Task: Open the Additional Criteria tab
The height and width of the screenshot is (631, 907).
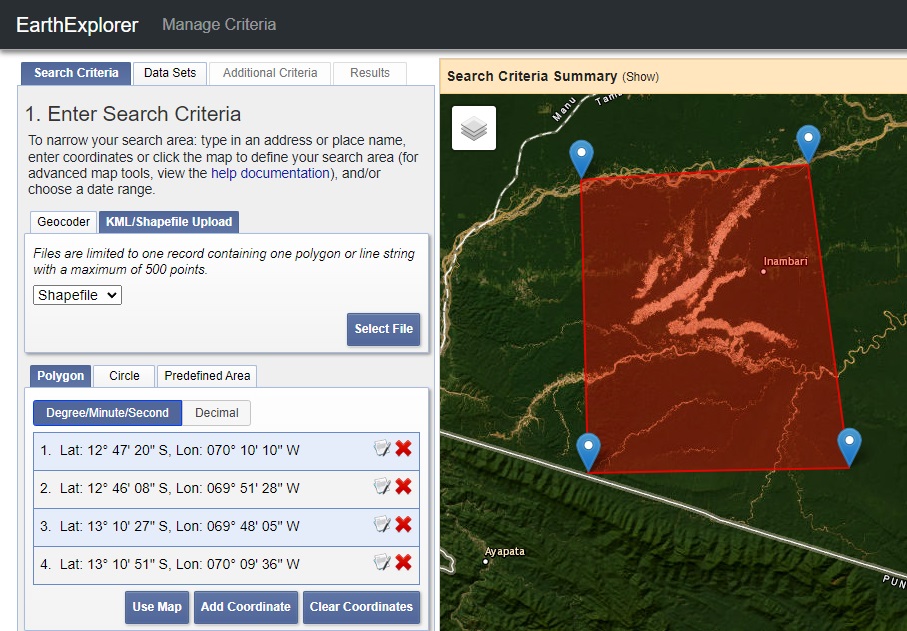Action: click(270, 73)
